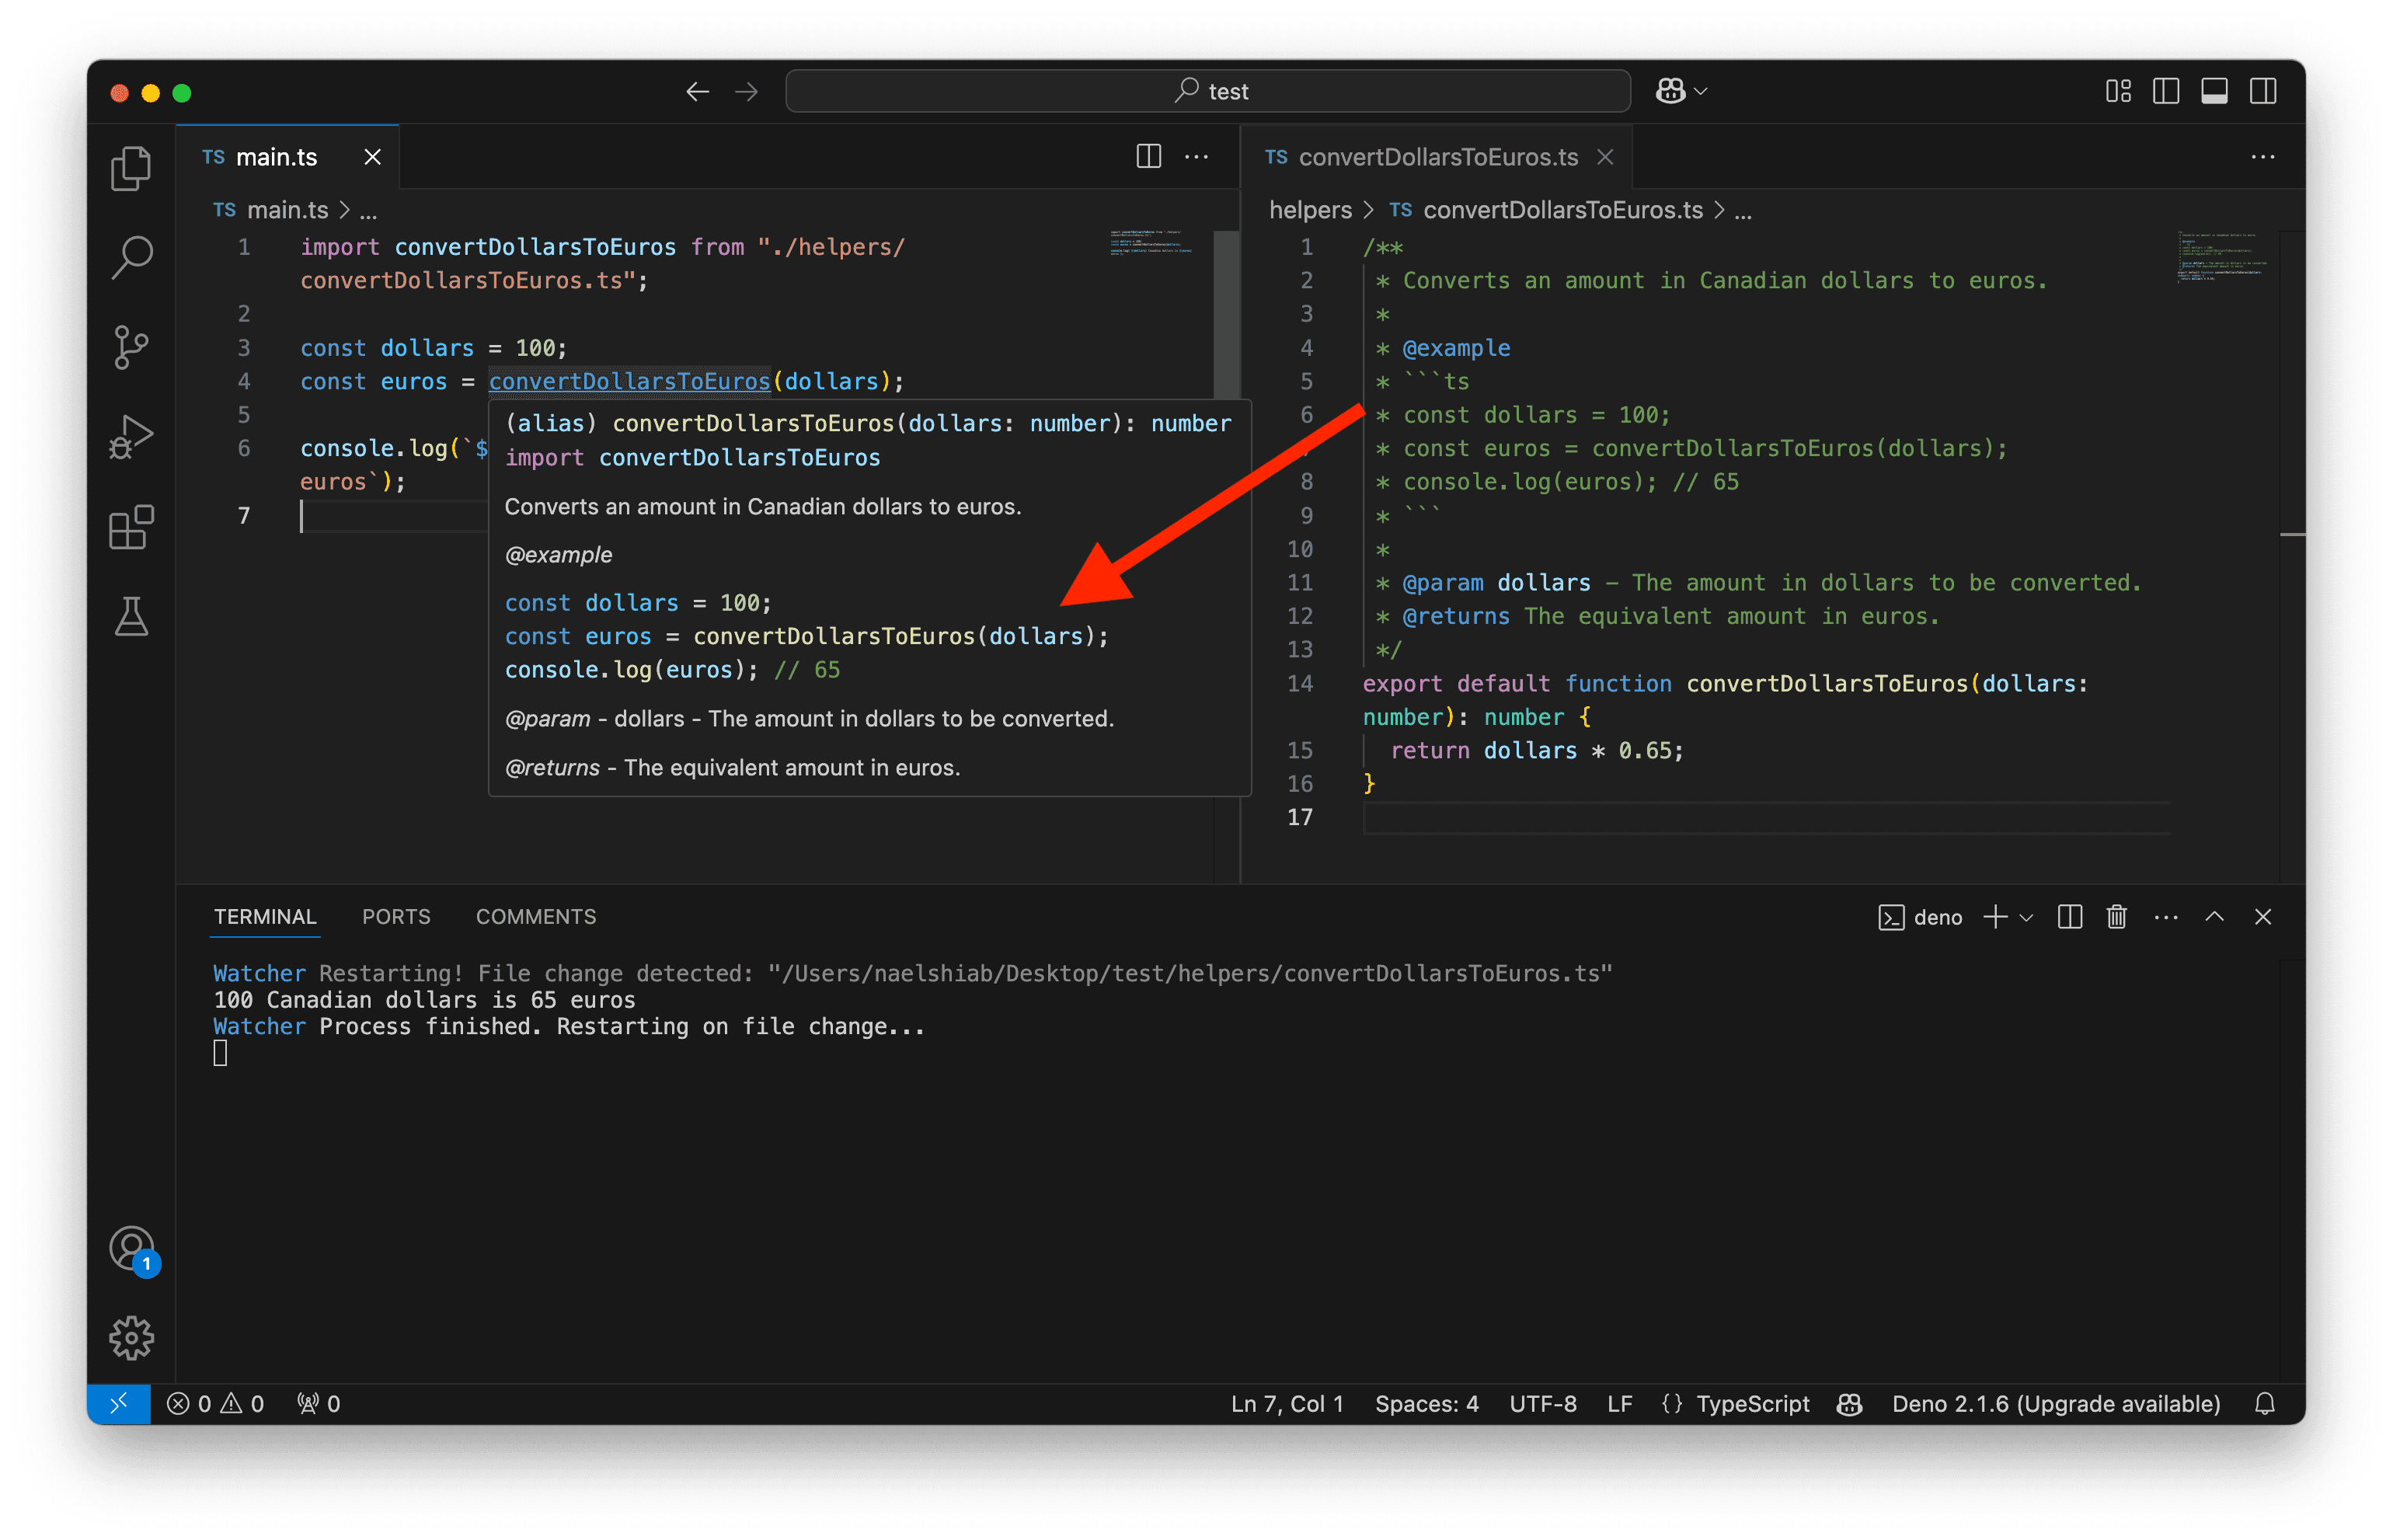Open the Testing flask view

(x=131, y=617)
